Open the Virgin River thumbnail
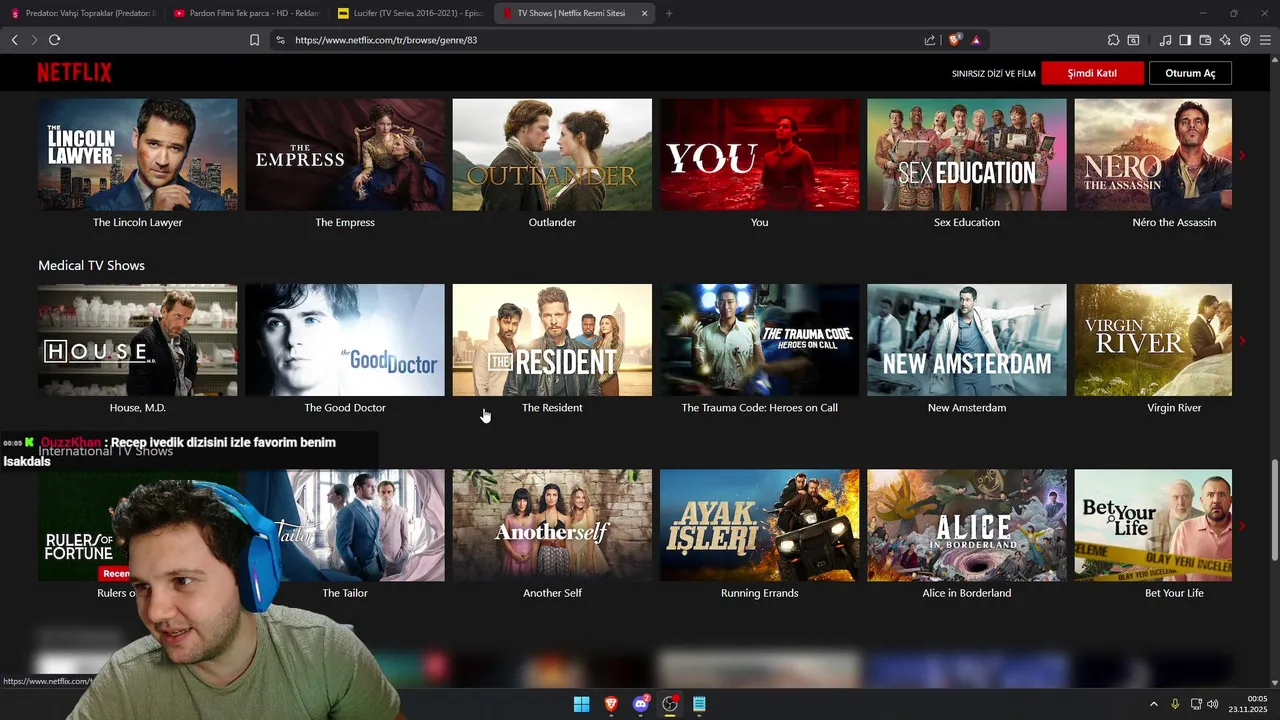 point(1153,340)
